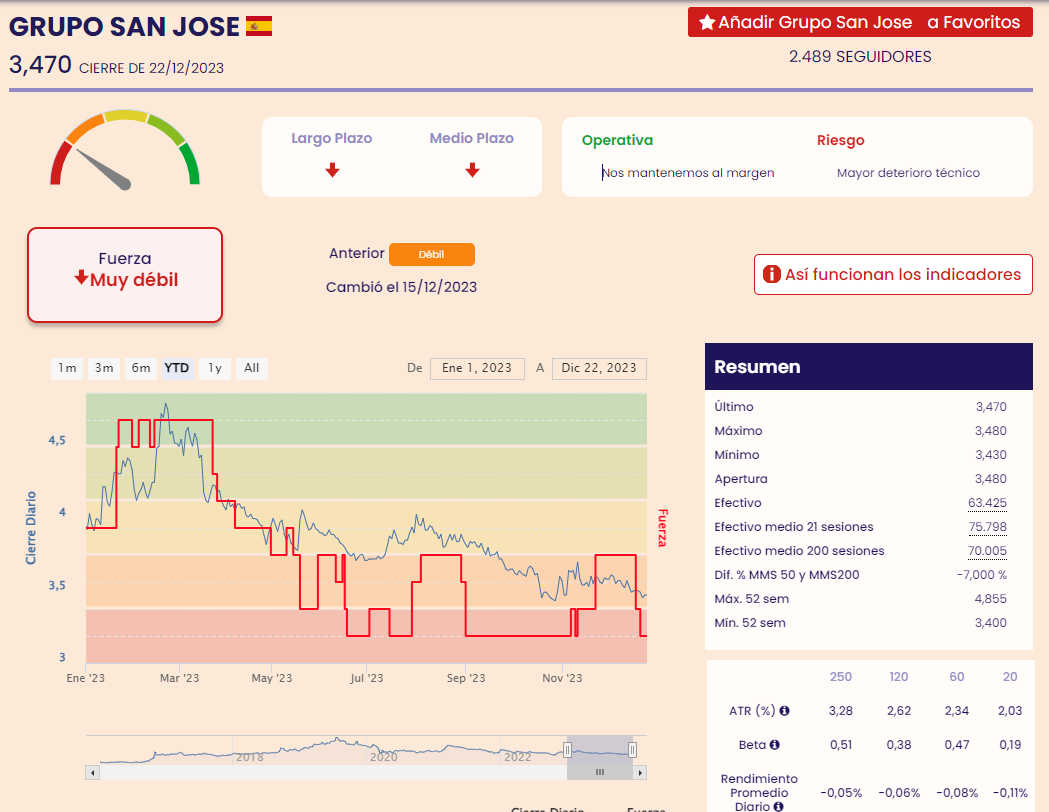Click the Efectivo medio 200 sesiones value 70.005
This screenshot has height=812, width=1049.
pyautogui.click(x=987, y=551)
